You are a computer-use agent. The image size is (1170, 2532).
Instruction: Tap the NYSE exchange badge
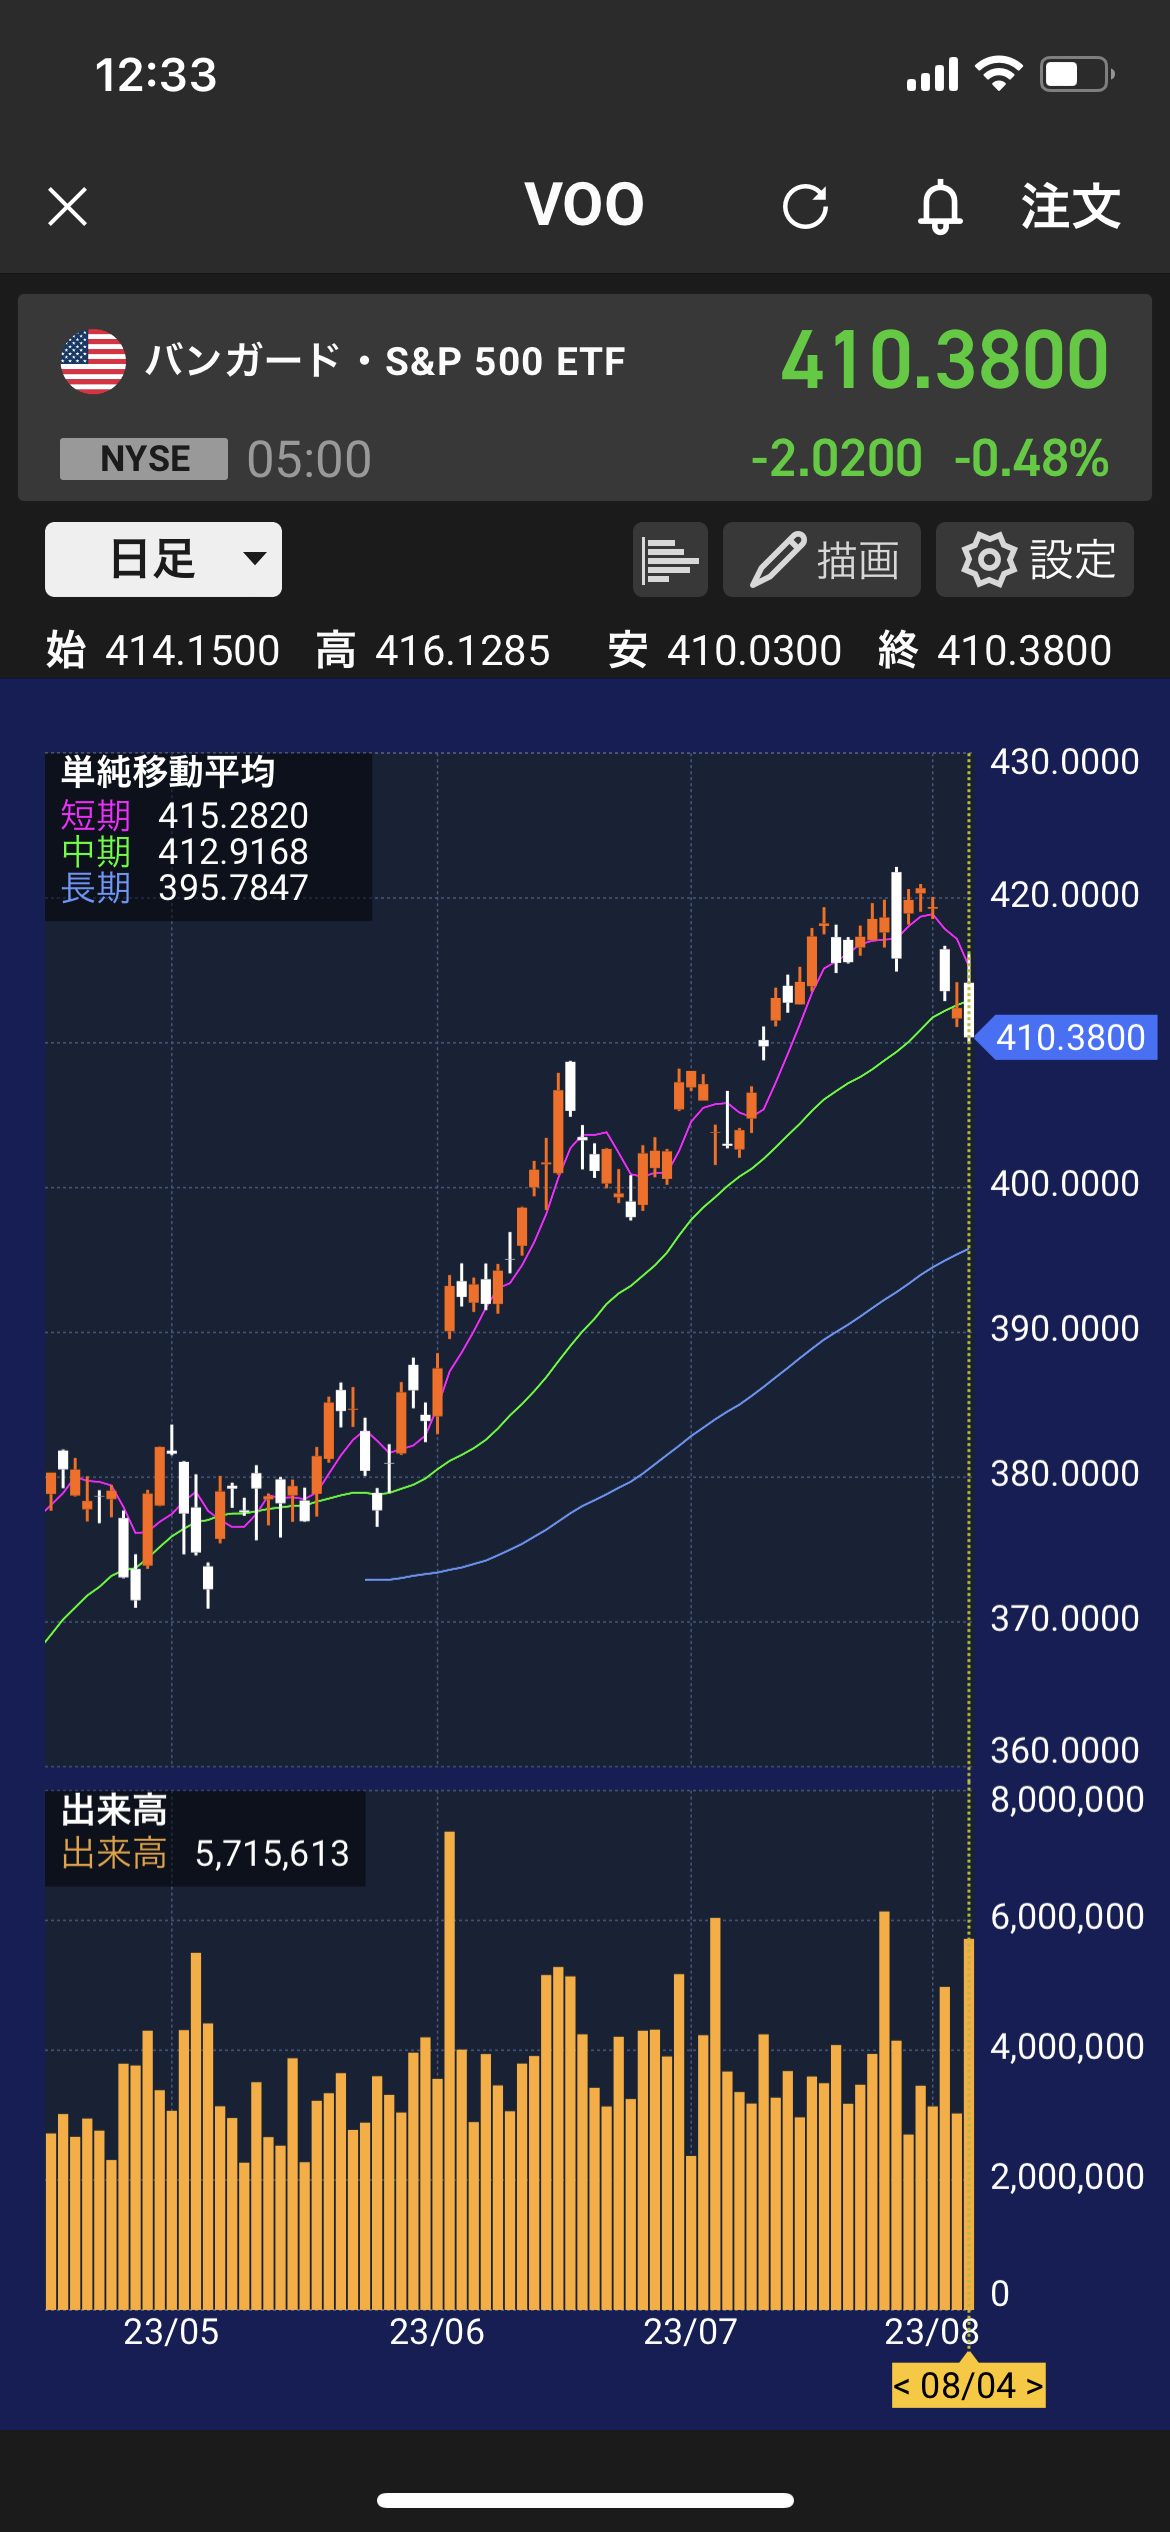coord(144,459)
